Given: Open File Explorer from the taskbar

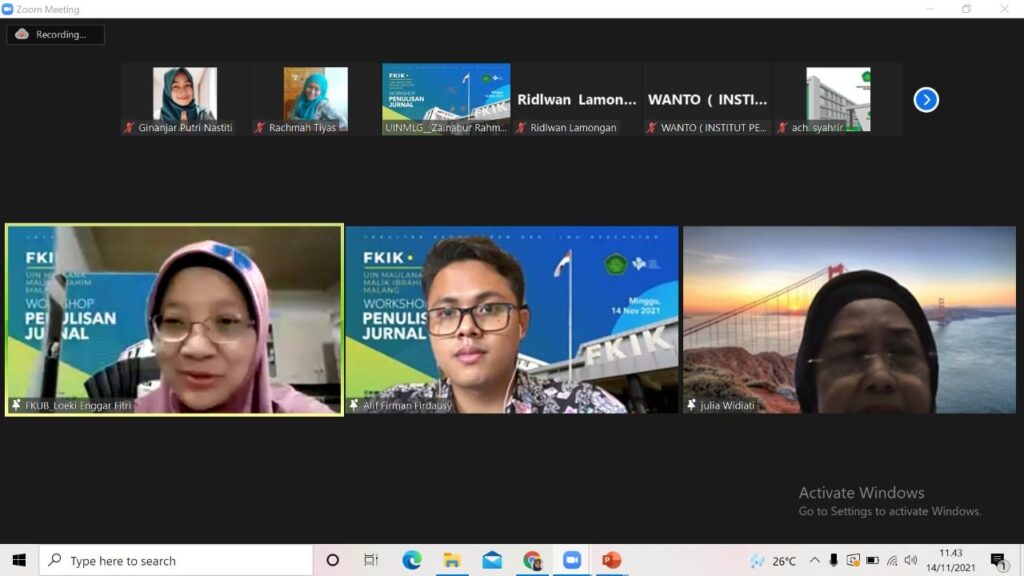Looking at the screenshot, I should click(x=452, y=560).
